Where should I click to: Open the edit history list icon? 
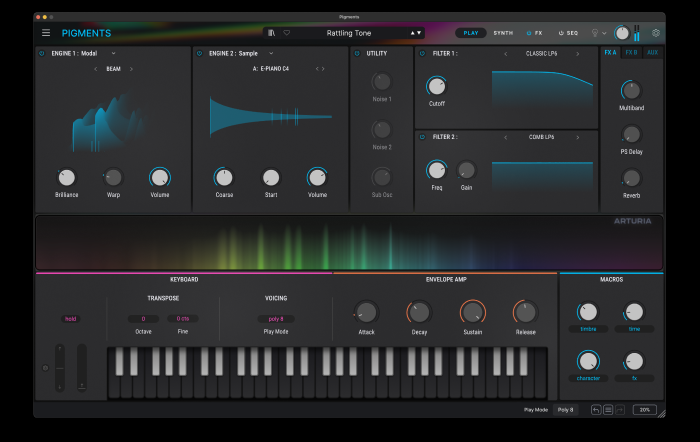click(x=608, y=410)
